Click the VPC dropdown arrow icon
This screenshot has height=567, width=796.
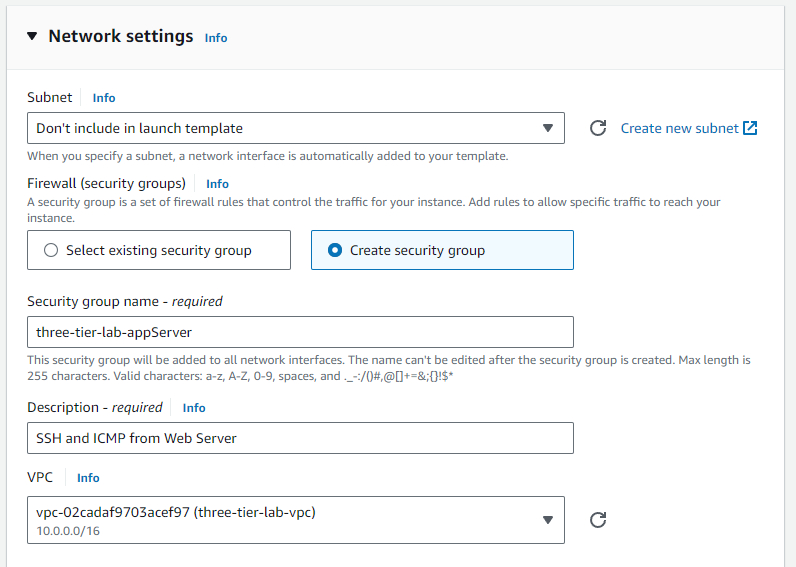click(547, 520)
